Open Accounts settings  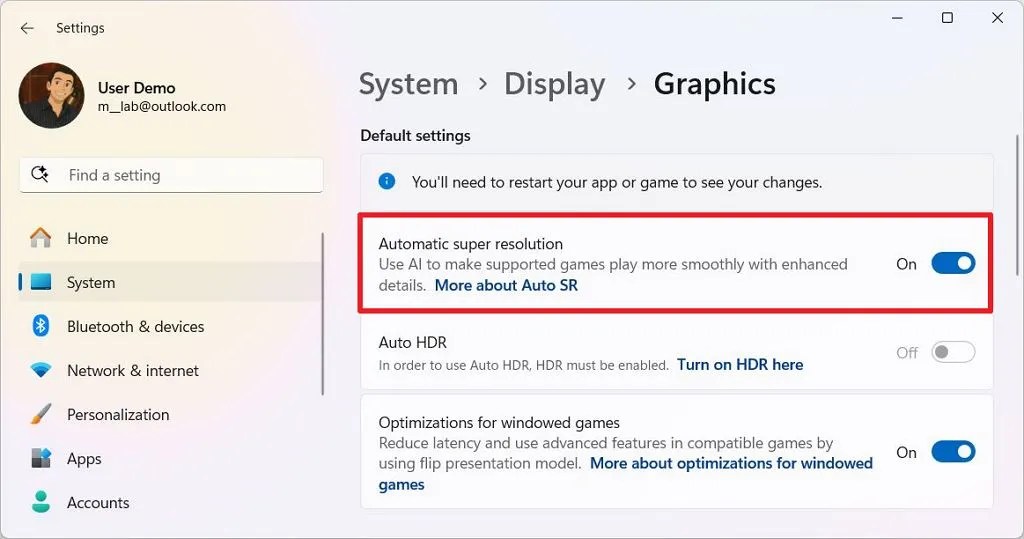(x=171, y=502)
